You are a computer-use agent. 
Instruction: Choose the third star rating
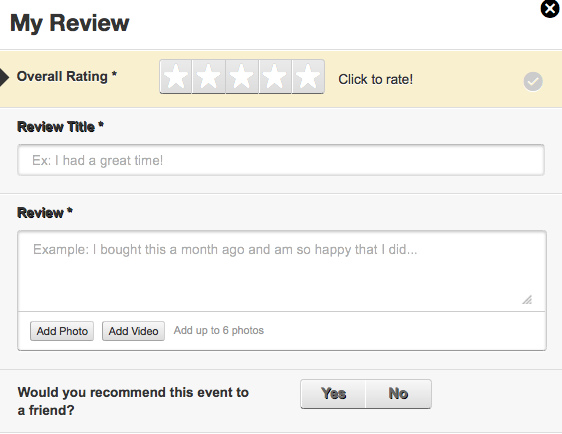click(x=242, y=76)
